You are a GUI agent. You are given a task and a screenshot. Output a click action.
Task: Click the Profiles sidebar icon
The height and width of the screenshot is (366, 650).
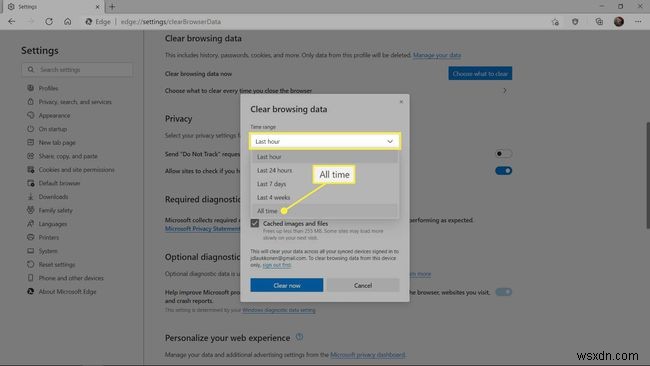tap(31, 88)
